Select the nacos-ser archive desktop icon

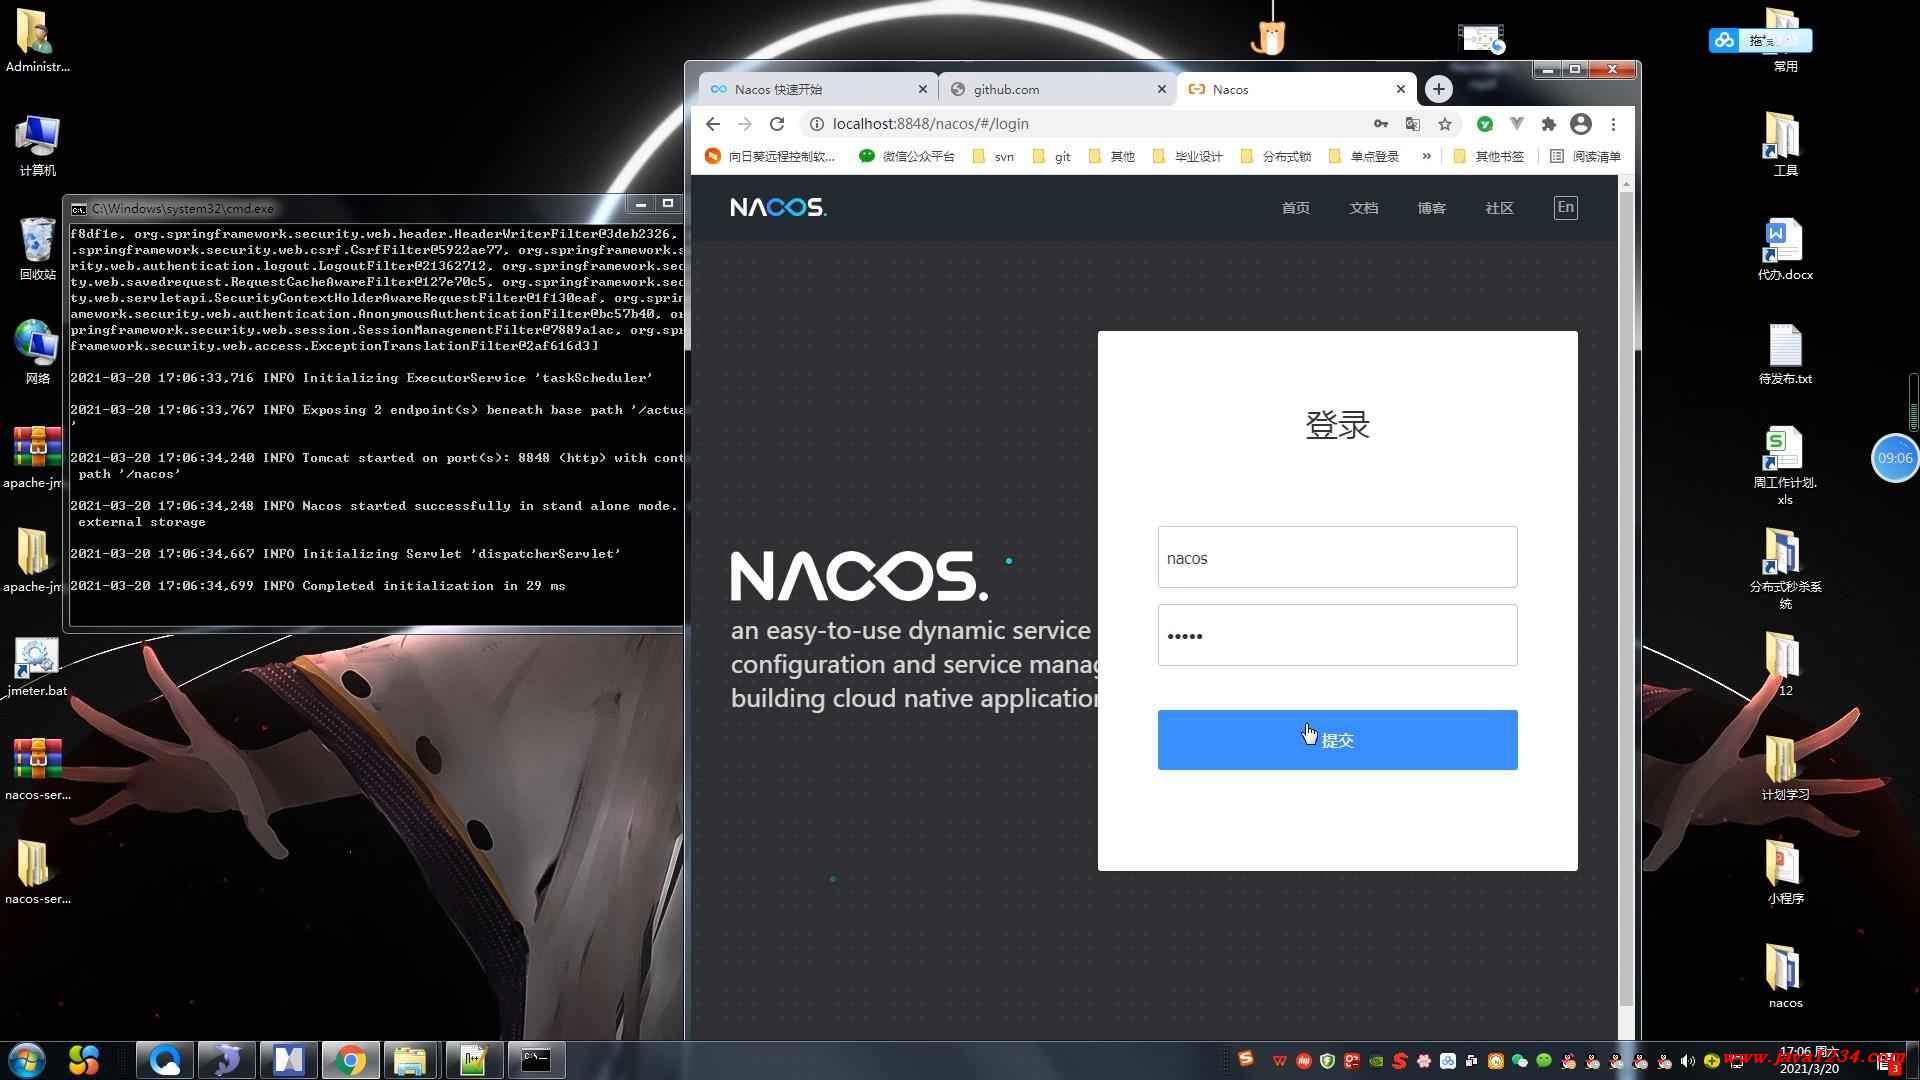coord(38,770)
